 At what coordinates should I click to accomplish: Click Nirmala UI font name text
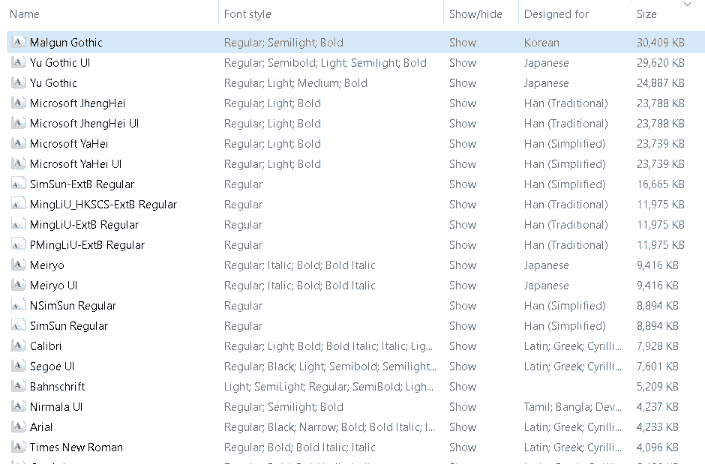56,407
